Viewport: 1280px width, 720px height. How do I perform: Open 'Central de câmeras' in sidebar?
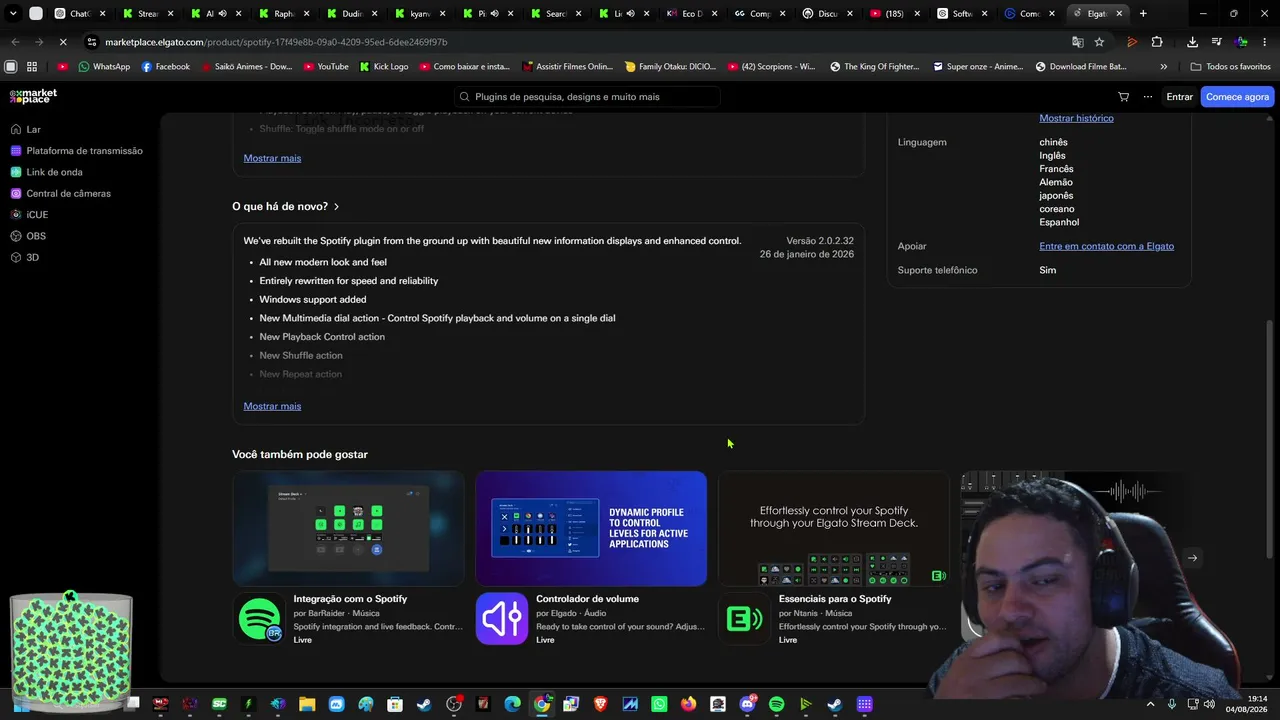coord(60,193)
